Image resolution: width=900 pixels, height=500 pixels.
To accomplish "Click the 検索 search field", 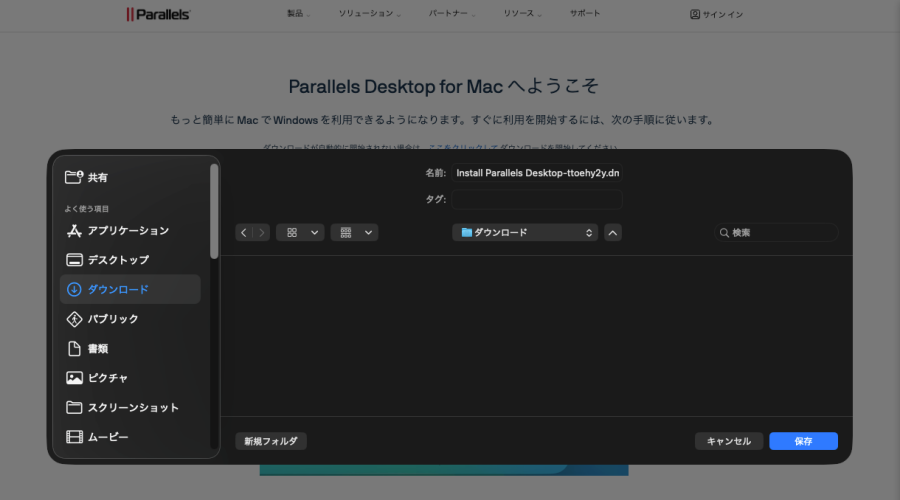I will [x=776, y=232].
